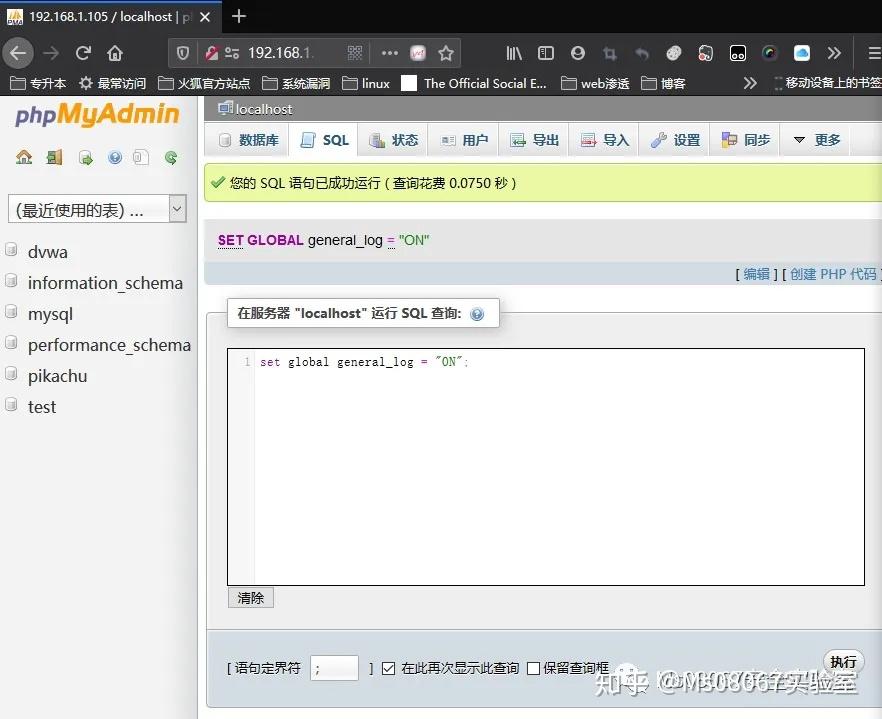This screenshot has width=882, height=719.
Task: Open the performance_schema database icon
Action: pyautogui.click(x=11, y=343)
